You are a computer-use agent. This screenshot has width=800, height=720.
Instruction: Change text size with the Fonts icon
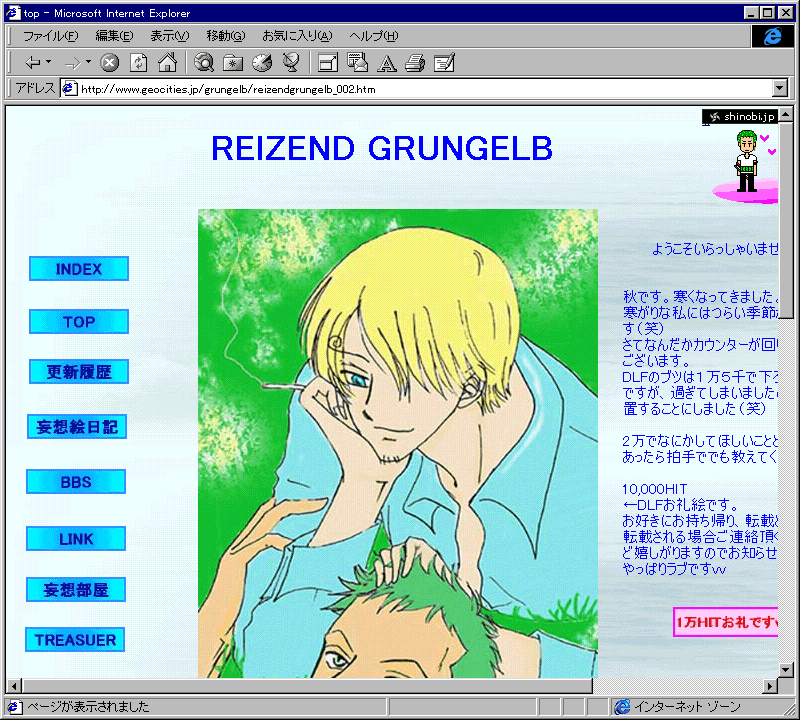[x=386, y=63]
